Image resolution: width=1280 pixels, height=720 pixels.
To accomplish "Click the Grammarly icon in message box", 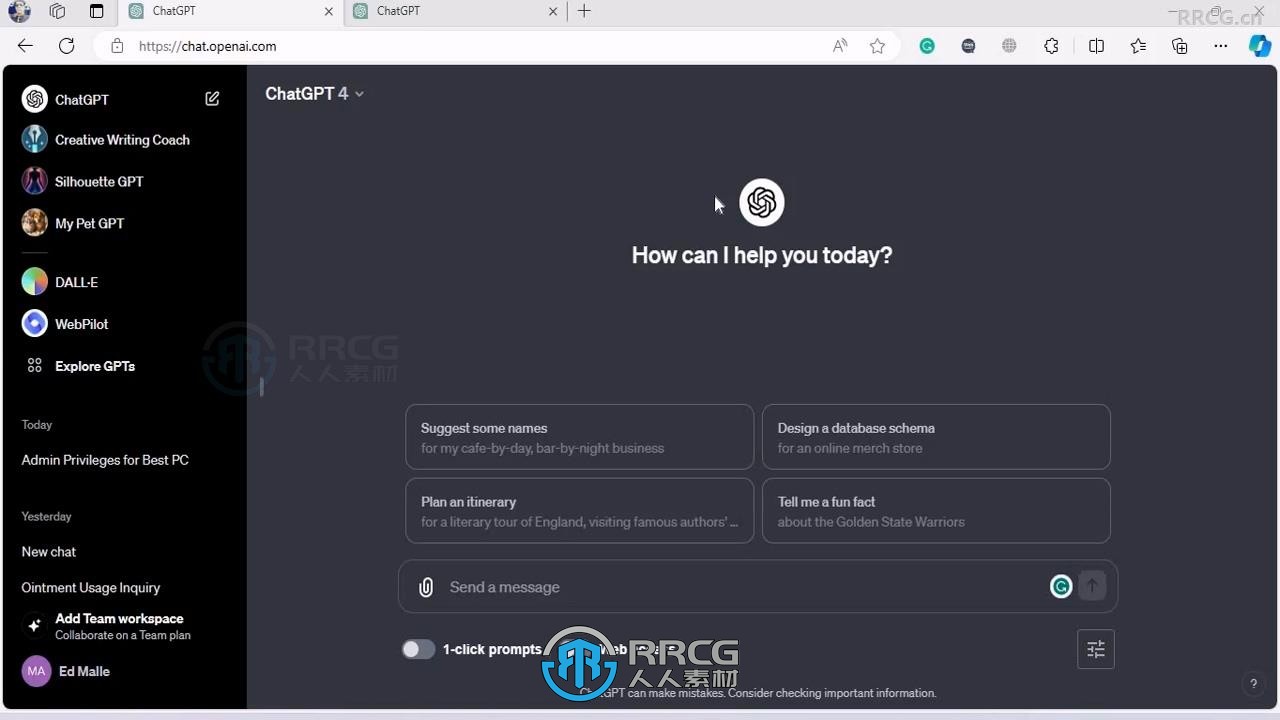I will click(1061, 587).
